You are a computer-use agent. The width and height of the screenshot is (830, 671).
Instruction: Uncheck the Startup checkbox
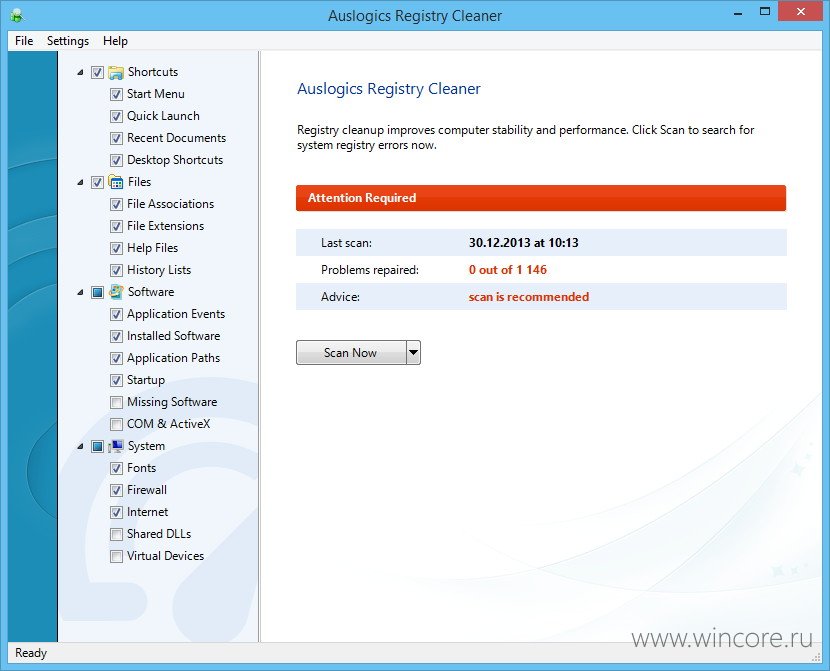click(x=116, y=380)
